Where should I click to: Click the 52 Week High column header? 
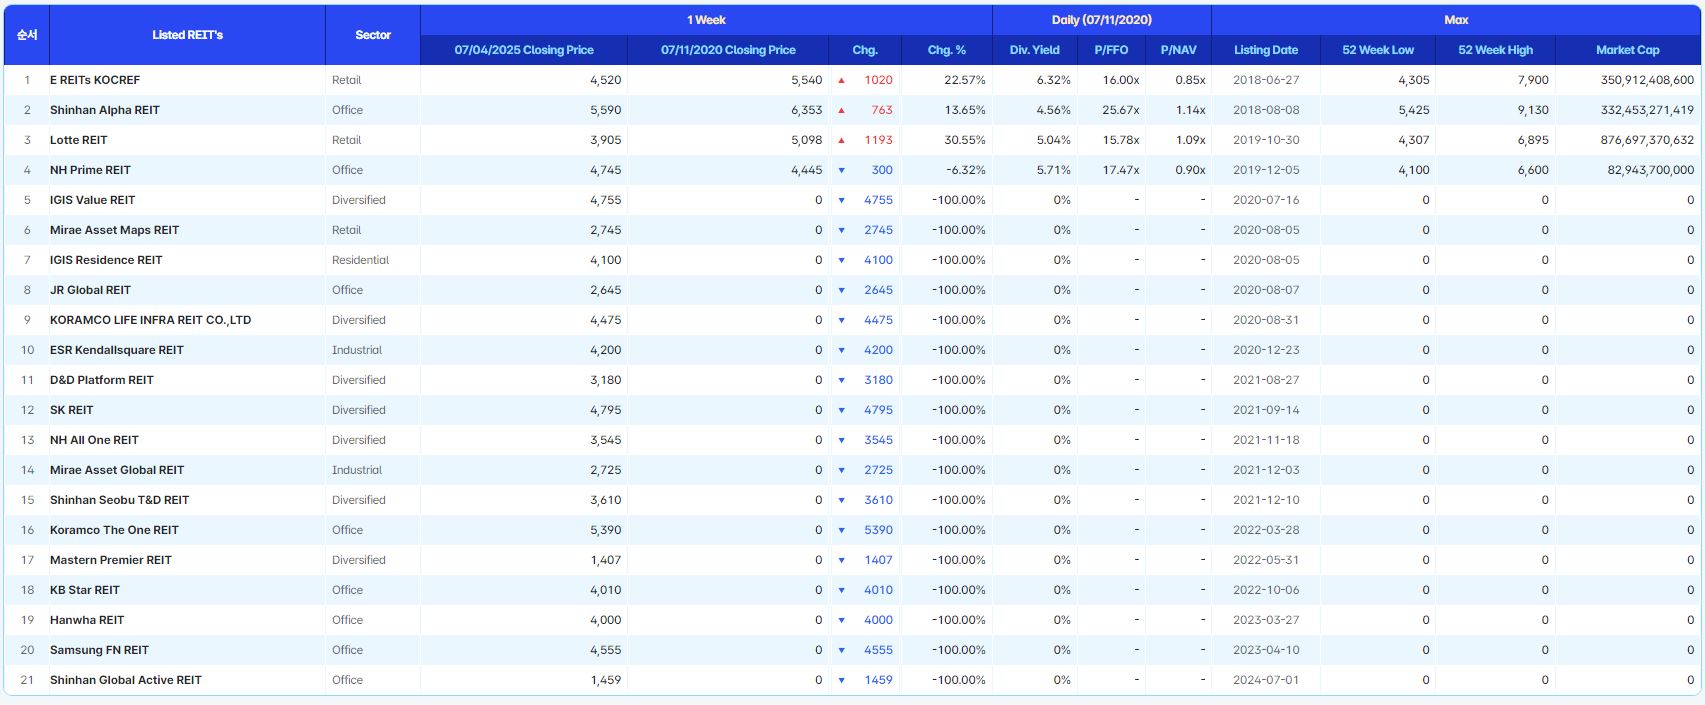coord(1495,50)
